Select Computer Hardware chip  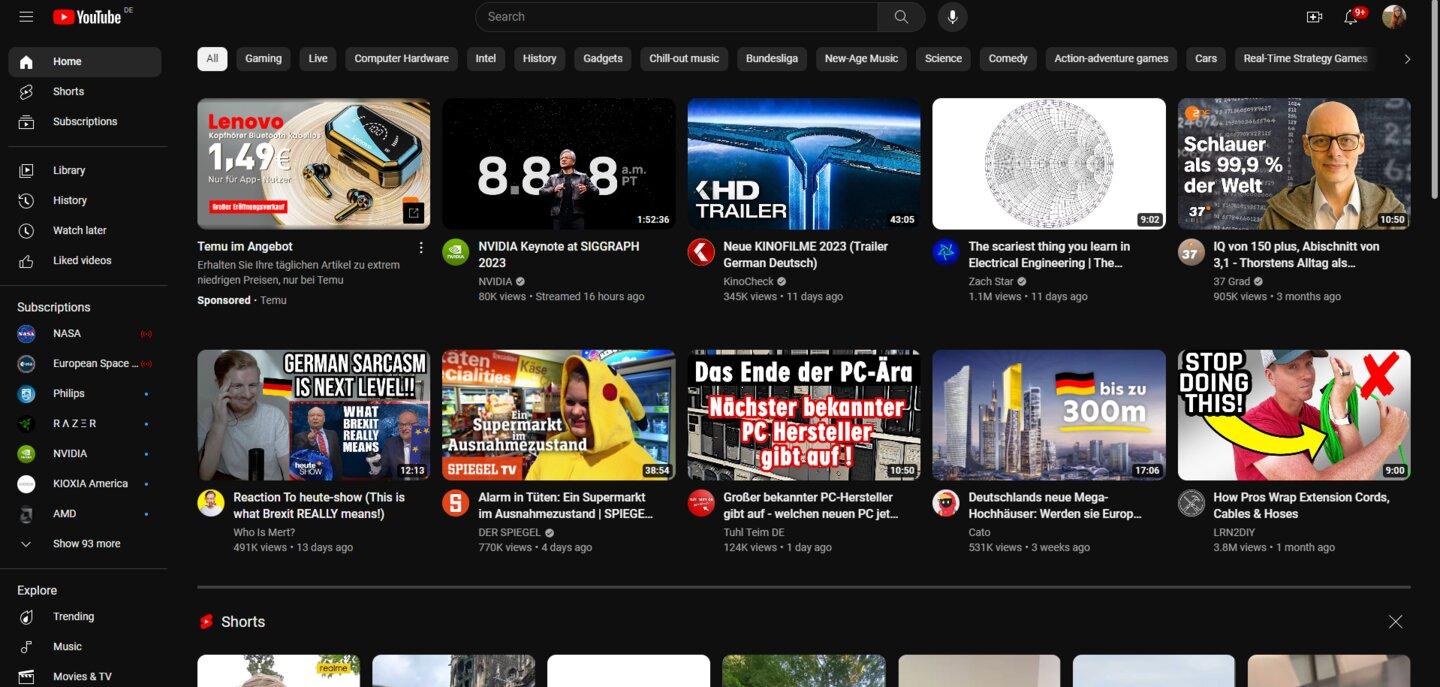[402, 59]
